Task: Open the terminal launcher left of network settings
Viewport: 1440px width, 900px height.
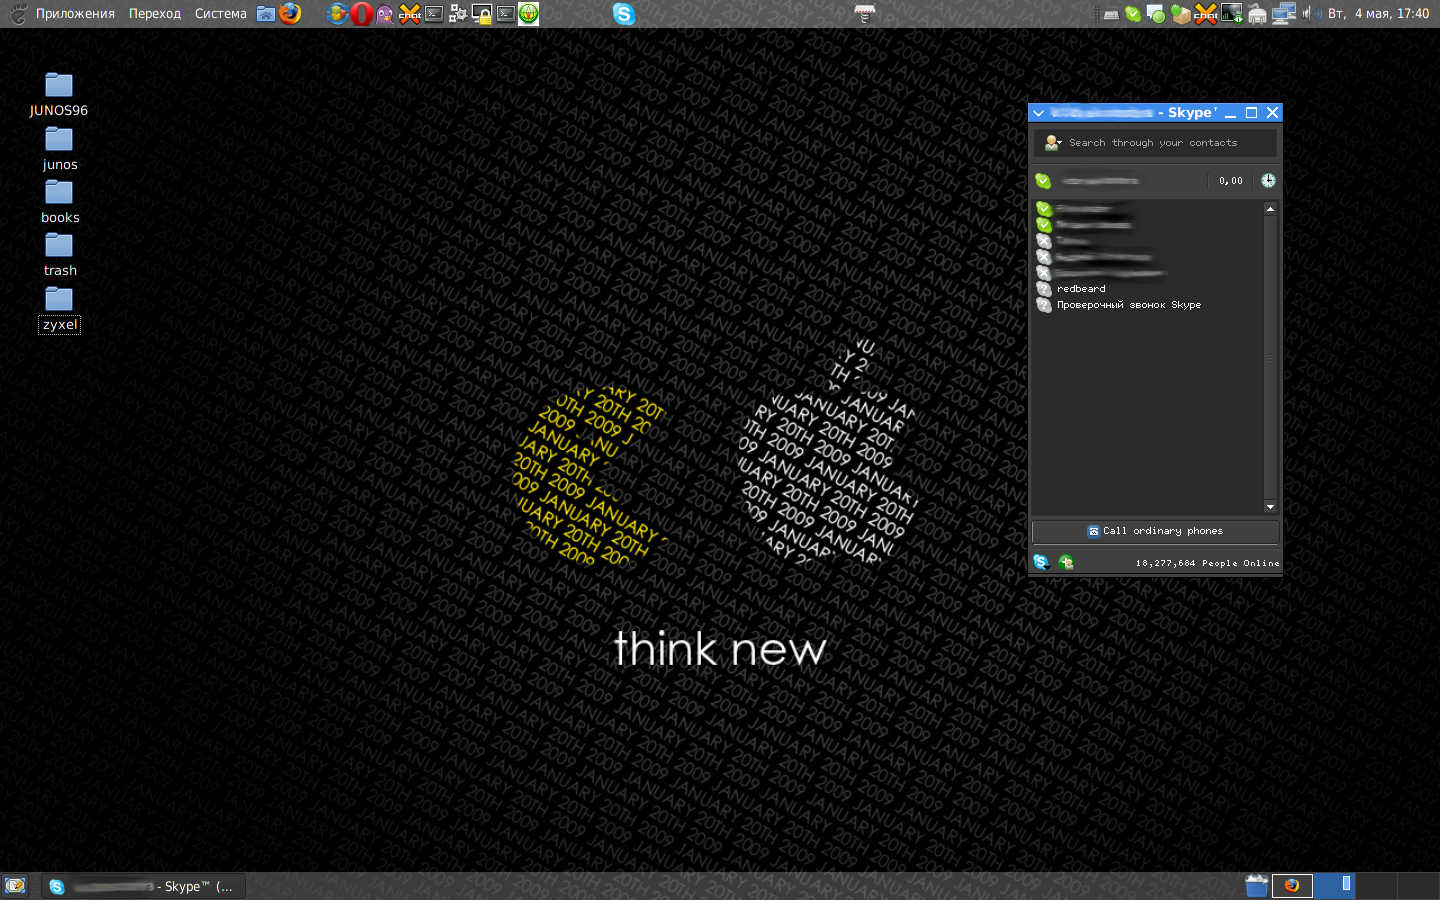Action: pos(433,13)
